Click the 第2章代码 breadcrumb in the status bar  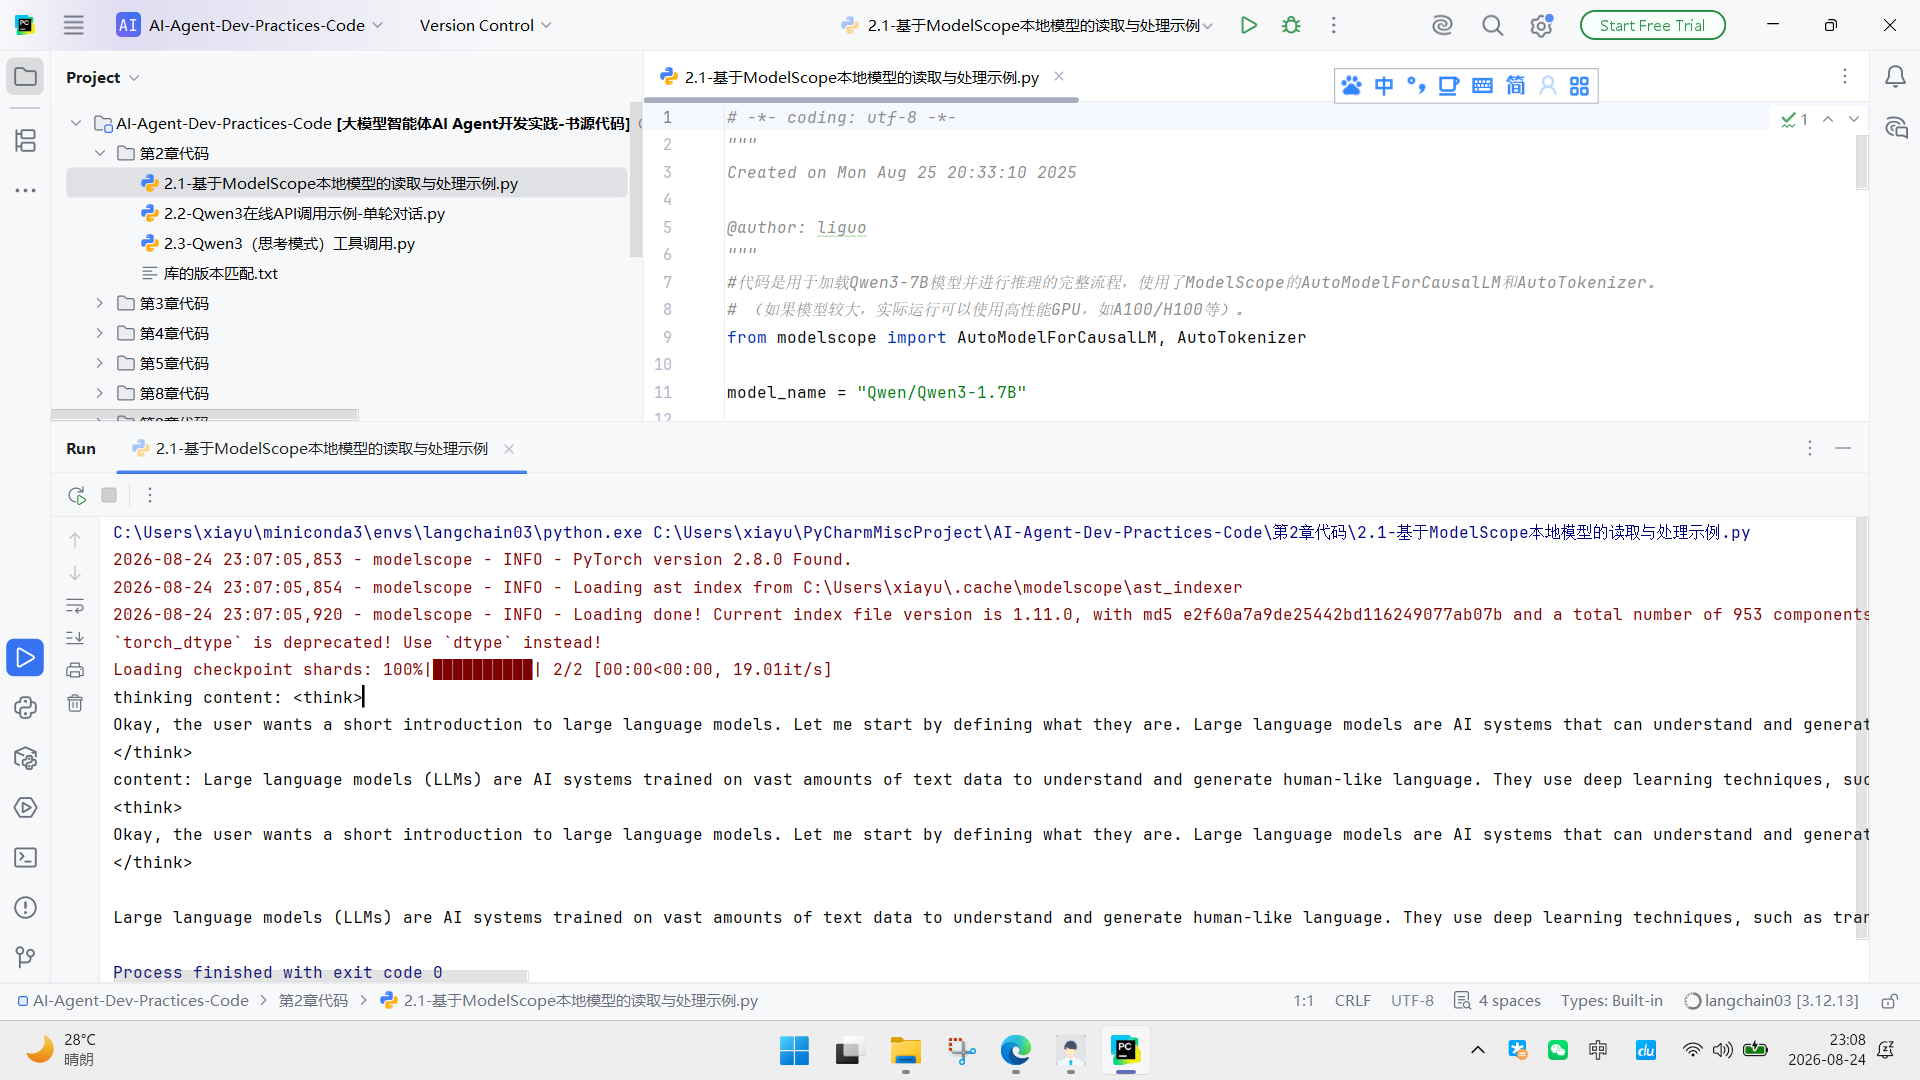tap(313, 1001)
